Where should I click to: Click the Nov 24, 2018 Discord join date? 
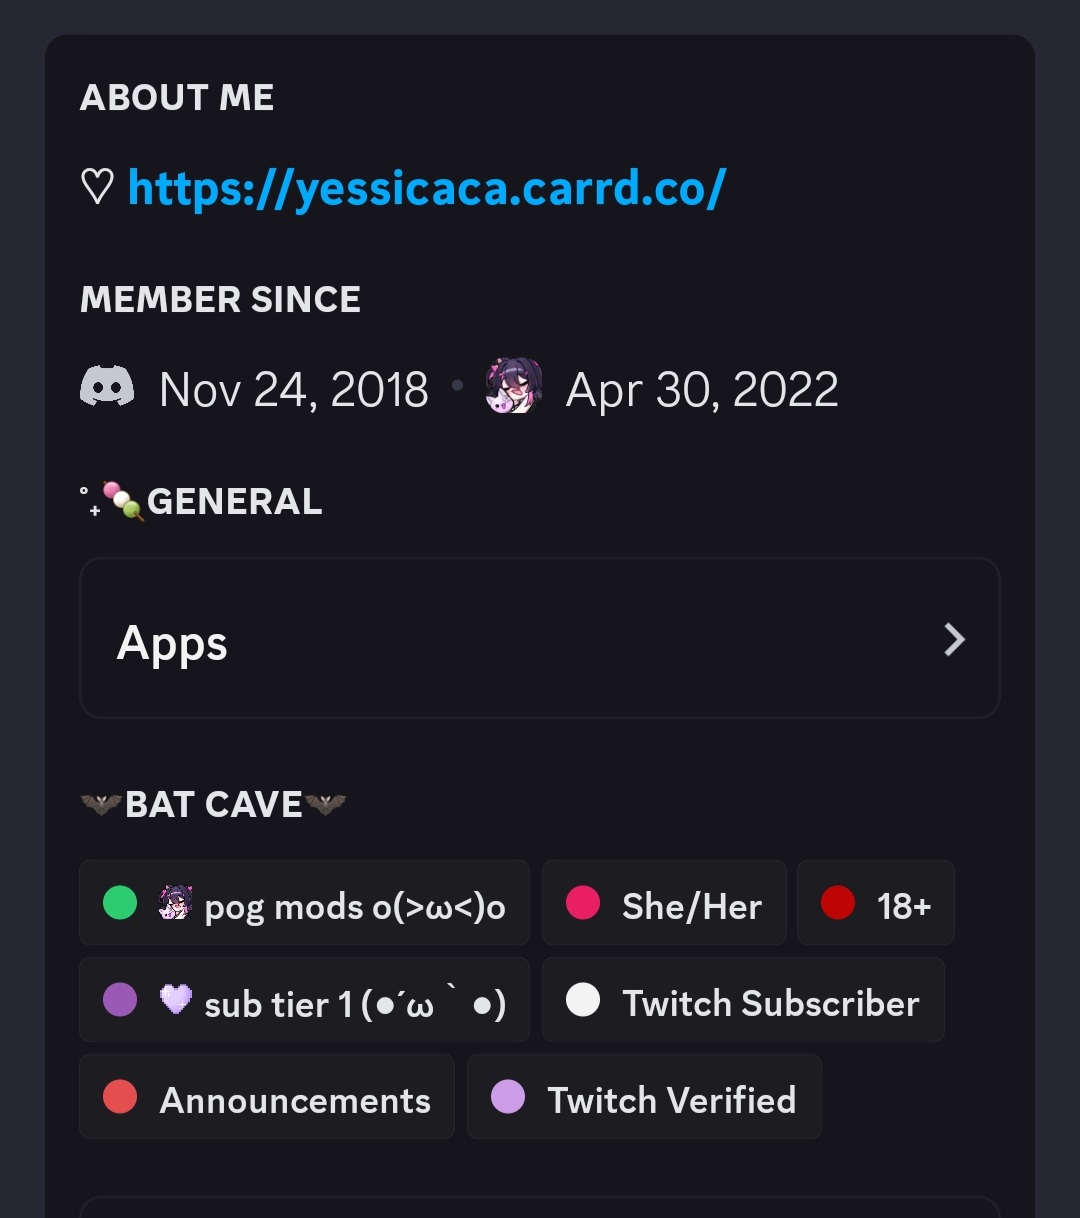[x=294, y=389]
